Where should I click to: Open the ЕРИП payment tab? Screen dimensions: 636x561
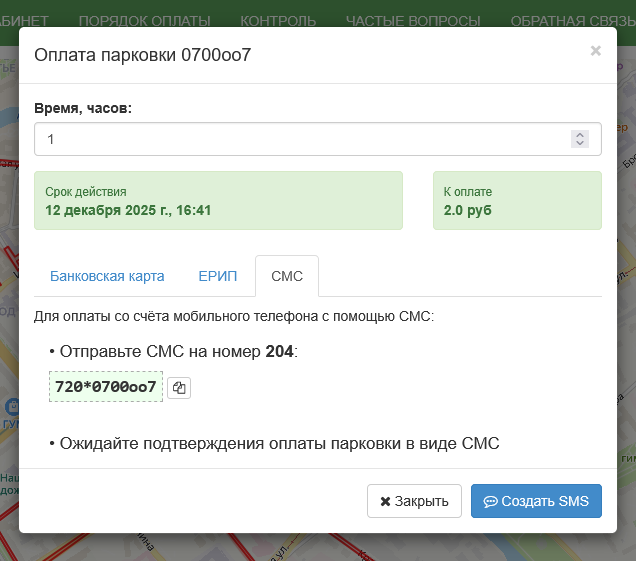pyautogui.click(x=217, y=276)
